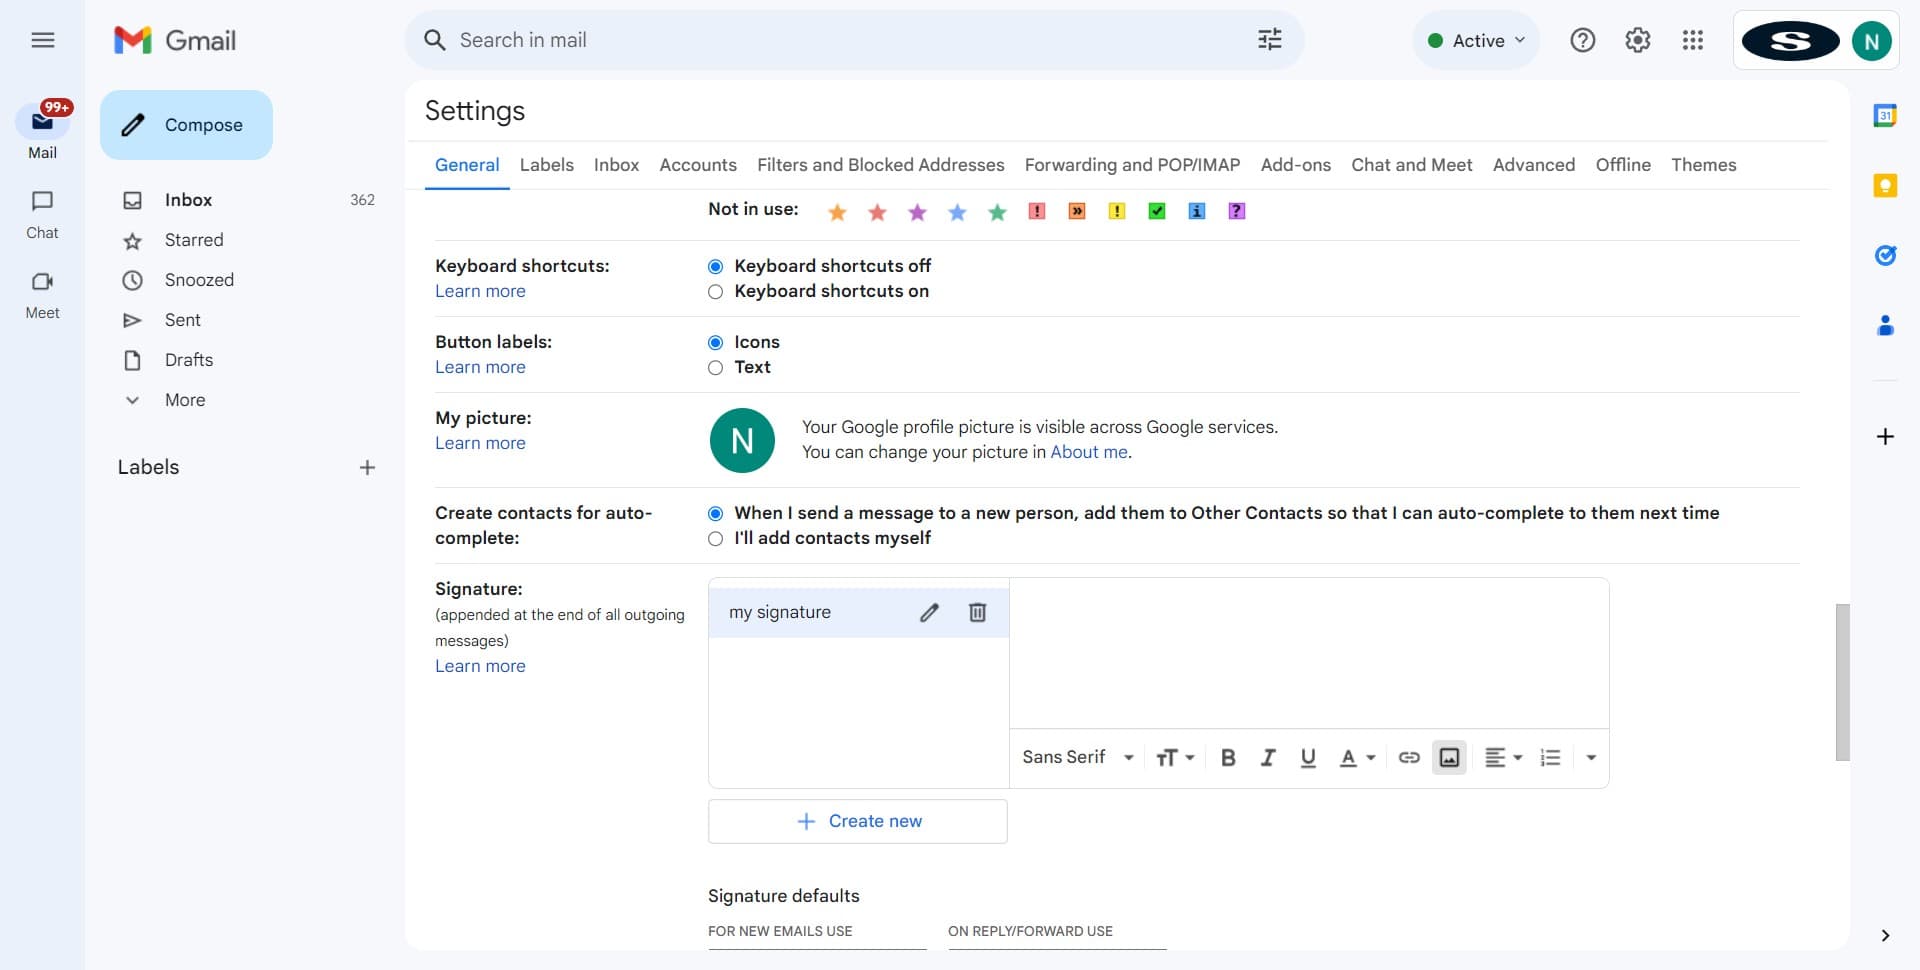Open the Themes settings tab
Screen dimensions: 1920x970
(x=1703, y=165)
